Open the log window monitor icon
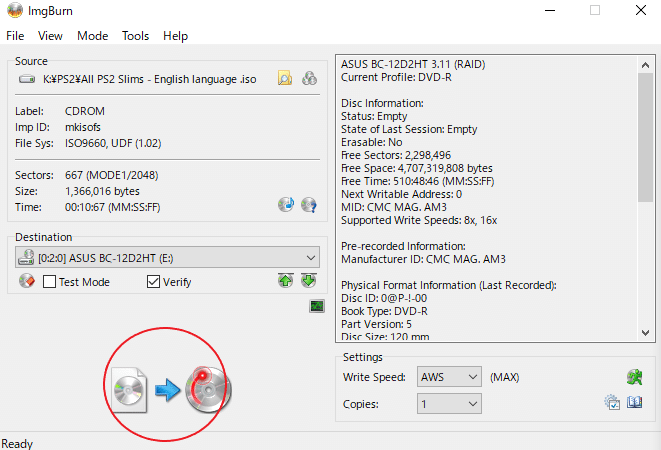This screenshot has width=661, height=450. (317, 306)
